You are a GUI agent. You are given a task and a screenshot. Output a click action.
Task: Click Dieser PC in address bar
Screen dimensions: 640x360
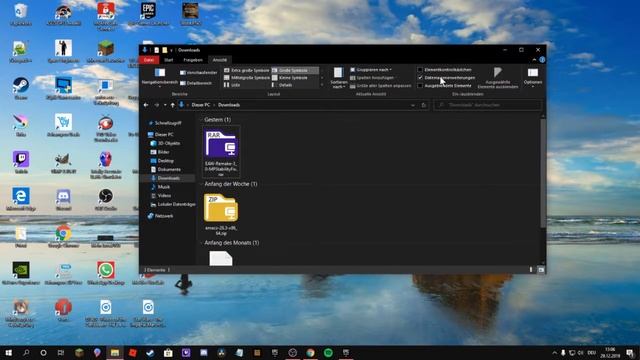(200, 105)
